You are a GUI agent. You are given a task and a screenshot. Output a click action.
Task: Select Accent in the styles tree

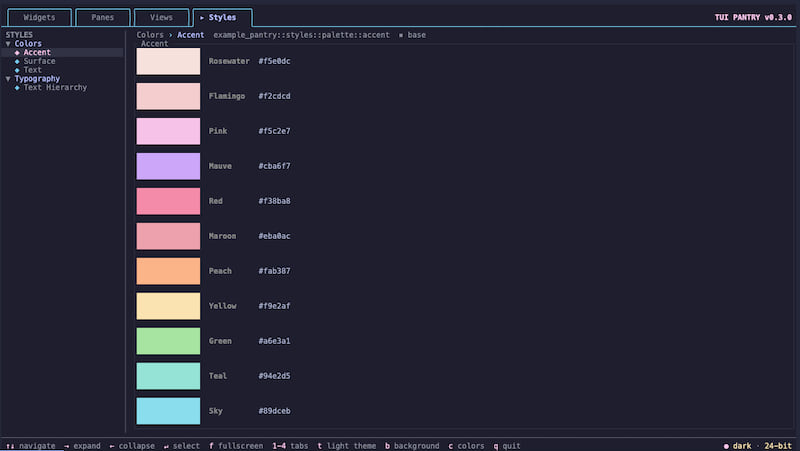(62, 53)
